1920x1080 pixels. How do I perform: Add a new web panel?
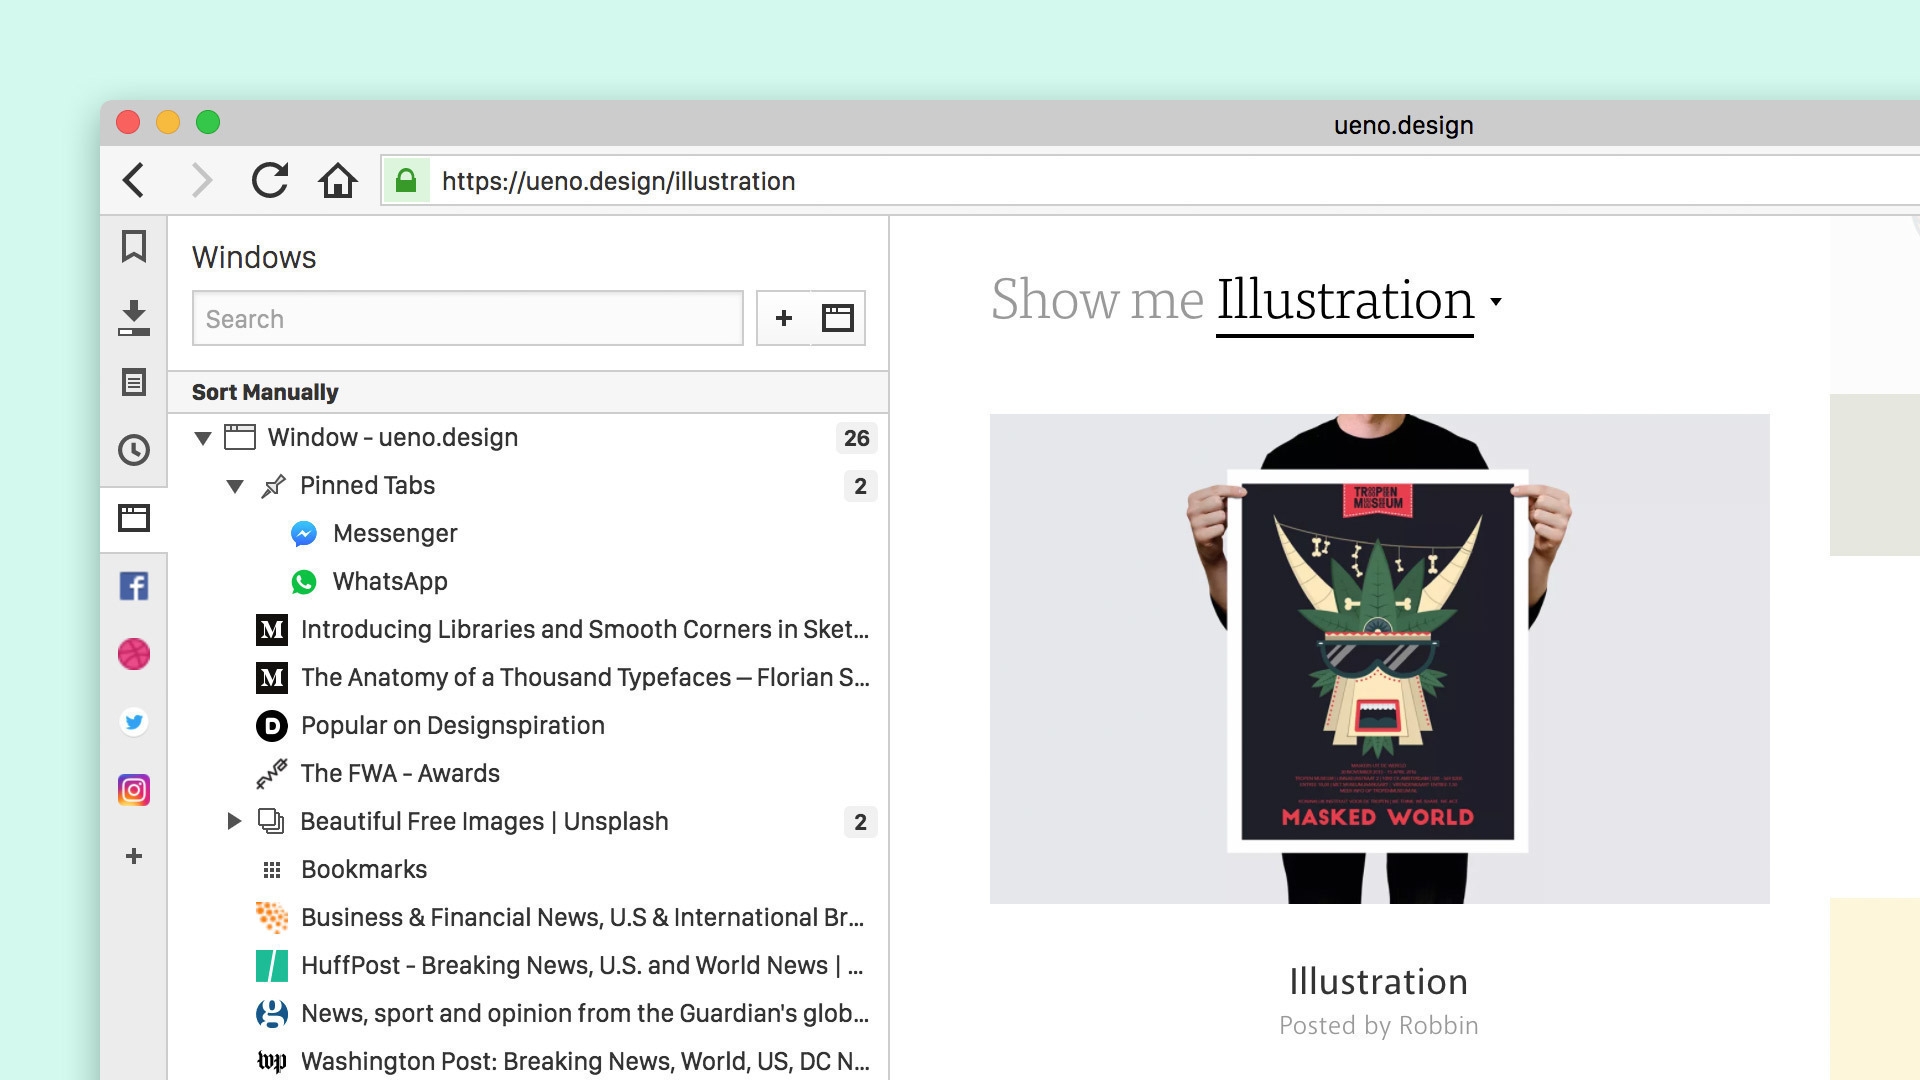pyautogui.click(x=134, y=856)
